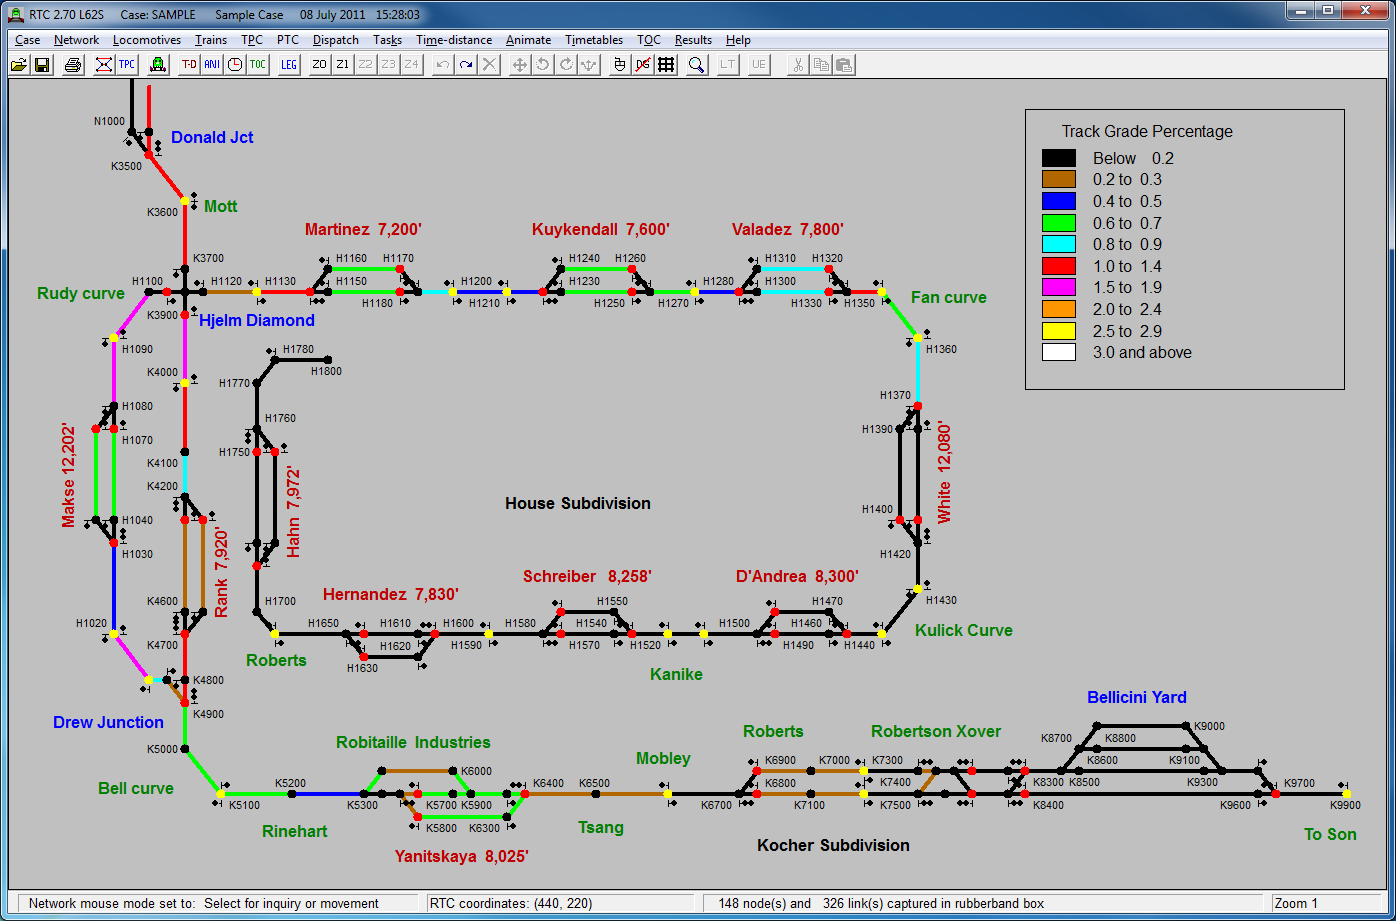Select the Z0 zoom level button
1396x921 pixels.
pos(320,65)
